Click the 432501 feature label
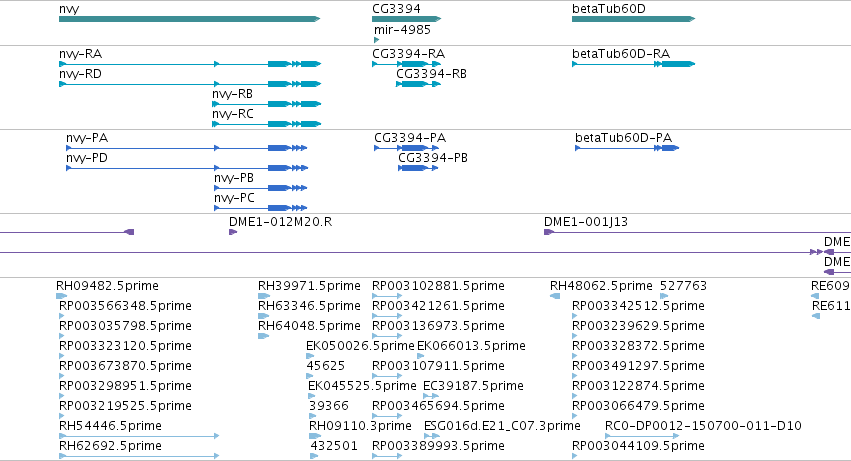This screenshot has height=461, width=851. click(x=334, y=446)
